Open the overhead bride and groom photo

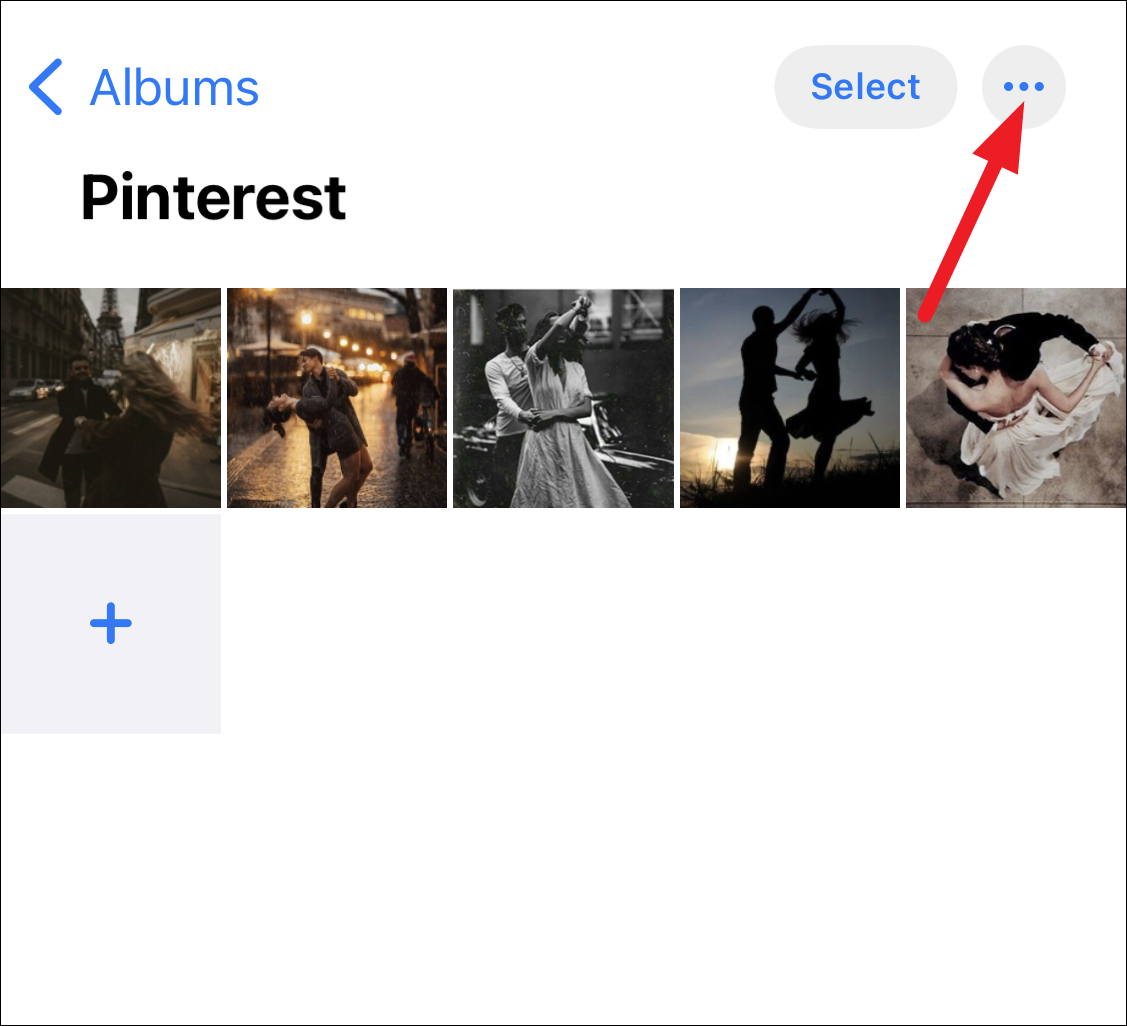coord(1016,398)
